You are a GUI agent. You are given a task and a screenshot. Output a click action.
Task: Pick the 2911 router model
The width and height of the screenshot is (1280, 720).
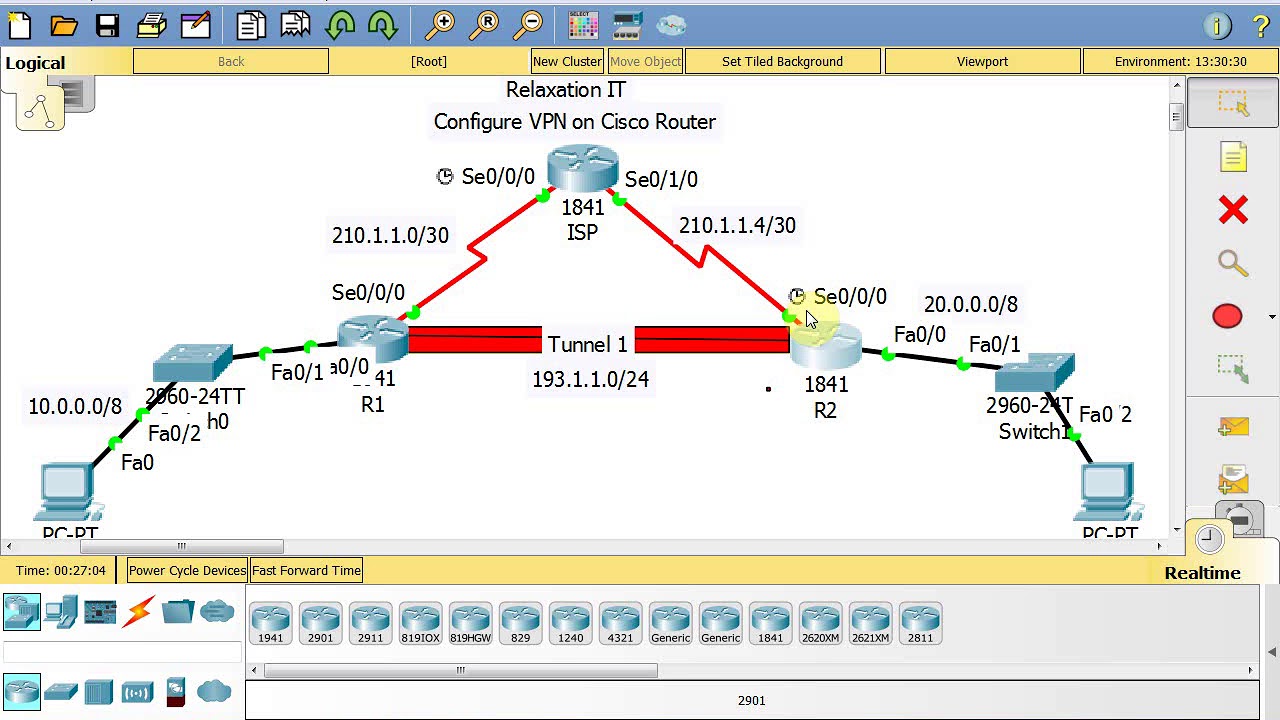tap(370, 622)
